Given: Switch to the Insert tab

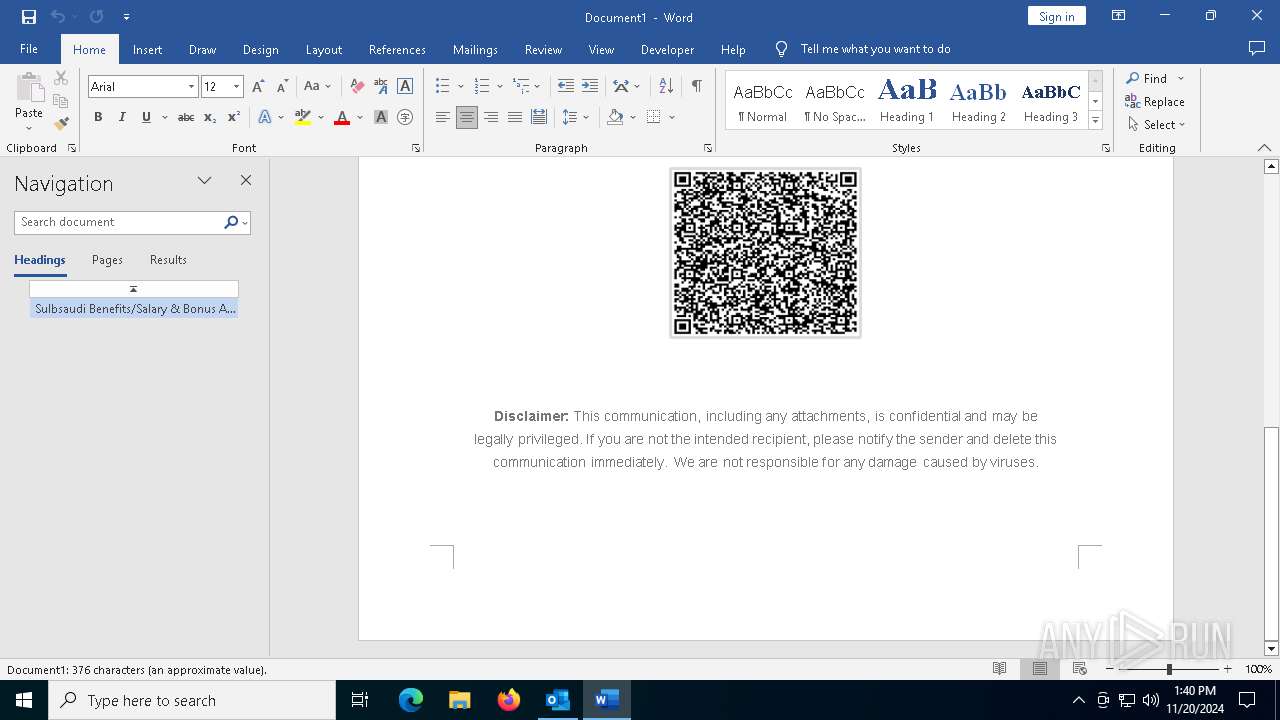Looking at the screenshot, I should pyautogui.click(x=147, y=49).
